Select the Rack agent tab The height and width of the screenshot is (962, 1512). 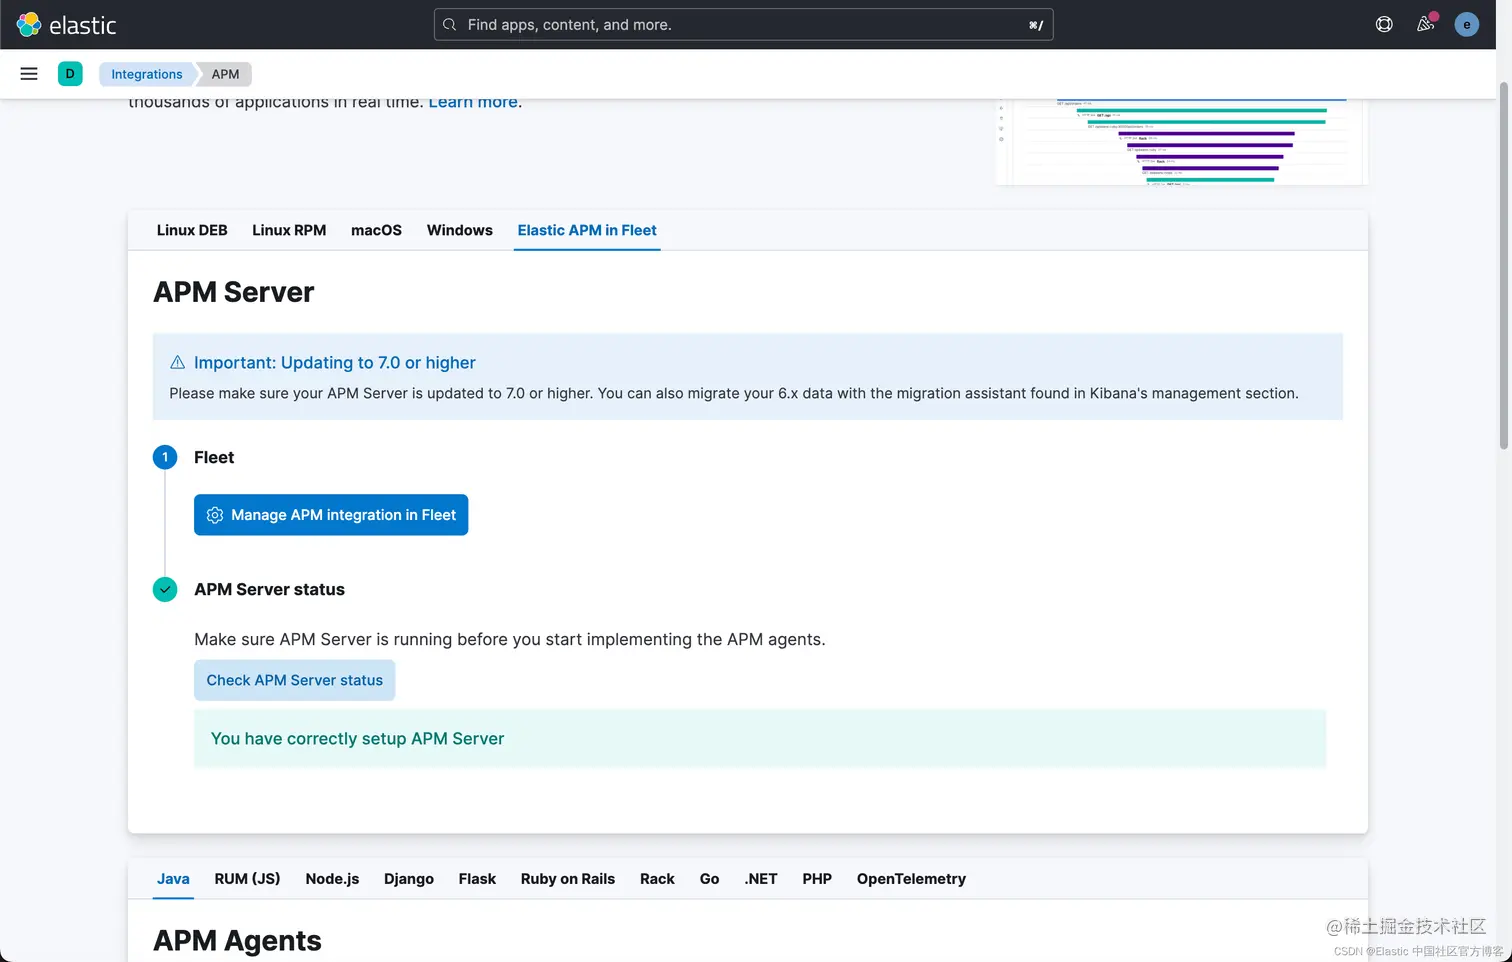(657, 879)
